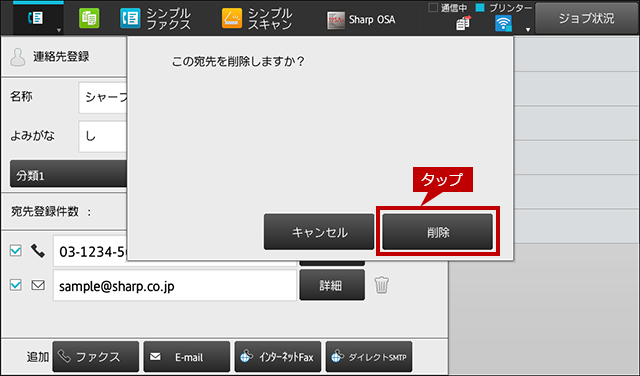Image resolution: width=640 pixels, height=376 pixels.
Task: Edit the sample@sharp.co.jp address field
Action: pos(175,285)
